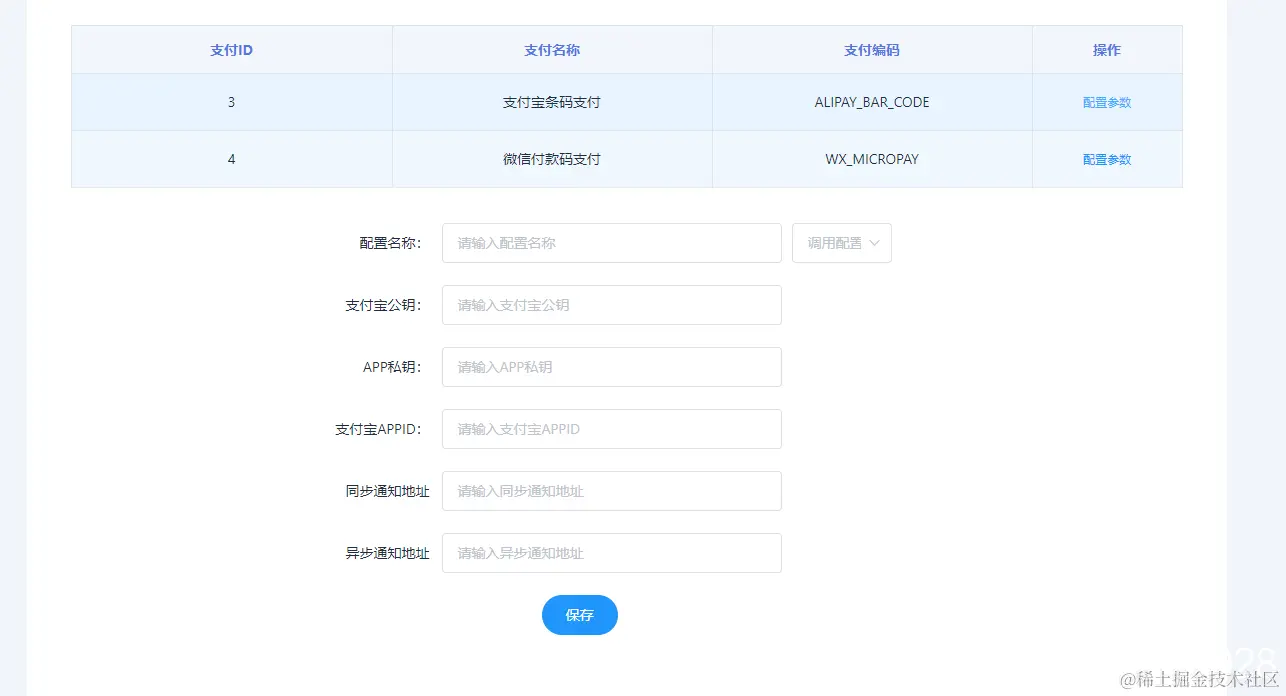The height and width of the screenshot is (696, 1286).
Task: Click the 保存 button
Action: click(x=580, y=615)
